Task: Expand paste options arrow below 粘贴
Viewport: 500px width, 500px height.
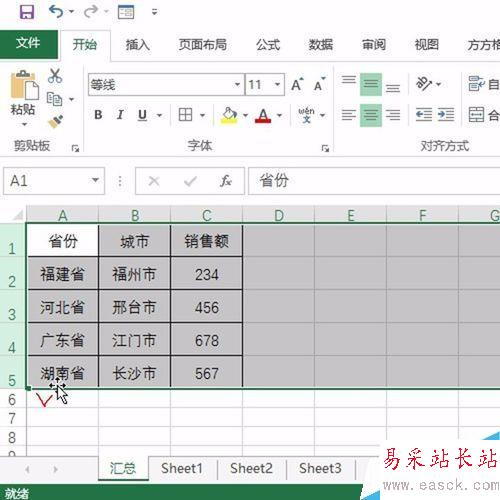Action: pyautogui.click(x=24, y=125)
